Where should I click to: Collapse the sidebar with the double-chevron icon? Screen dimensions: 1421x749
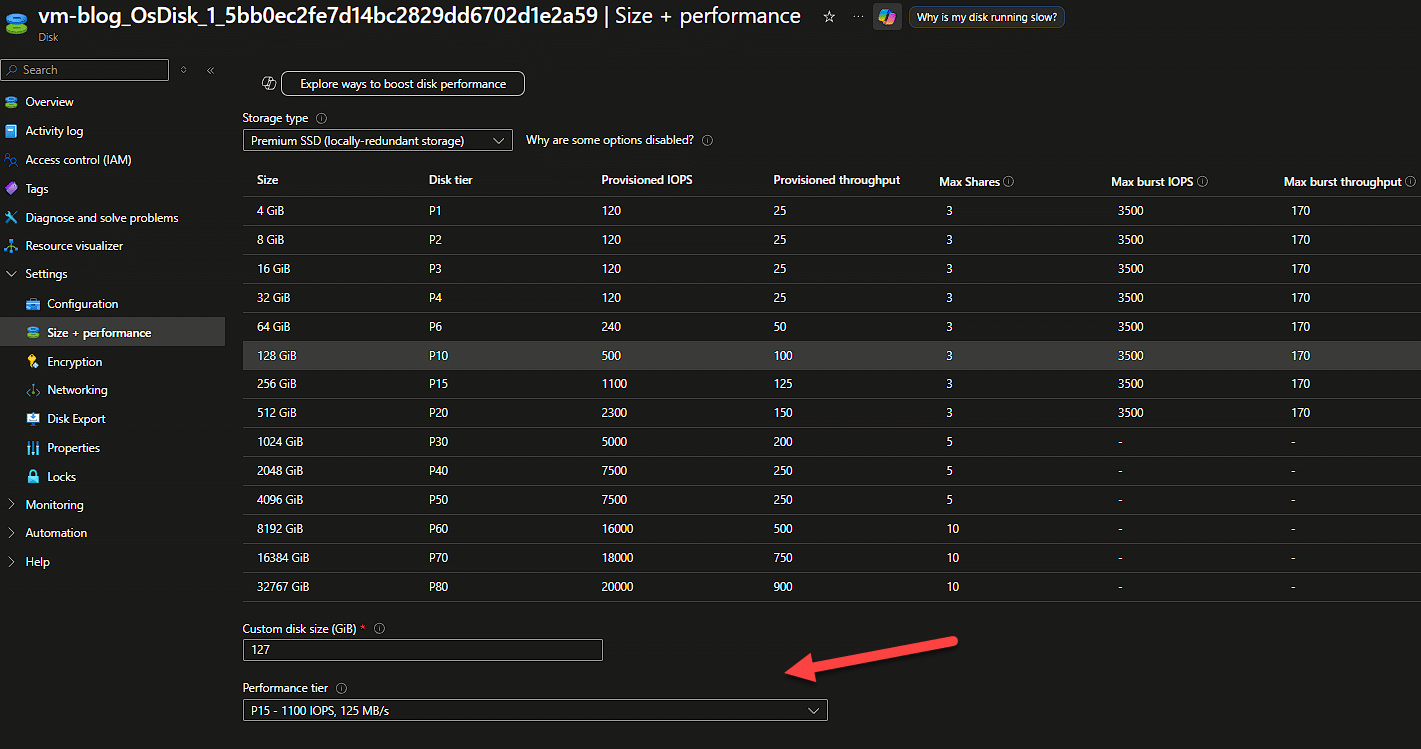[210, 70]
